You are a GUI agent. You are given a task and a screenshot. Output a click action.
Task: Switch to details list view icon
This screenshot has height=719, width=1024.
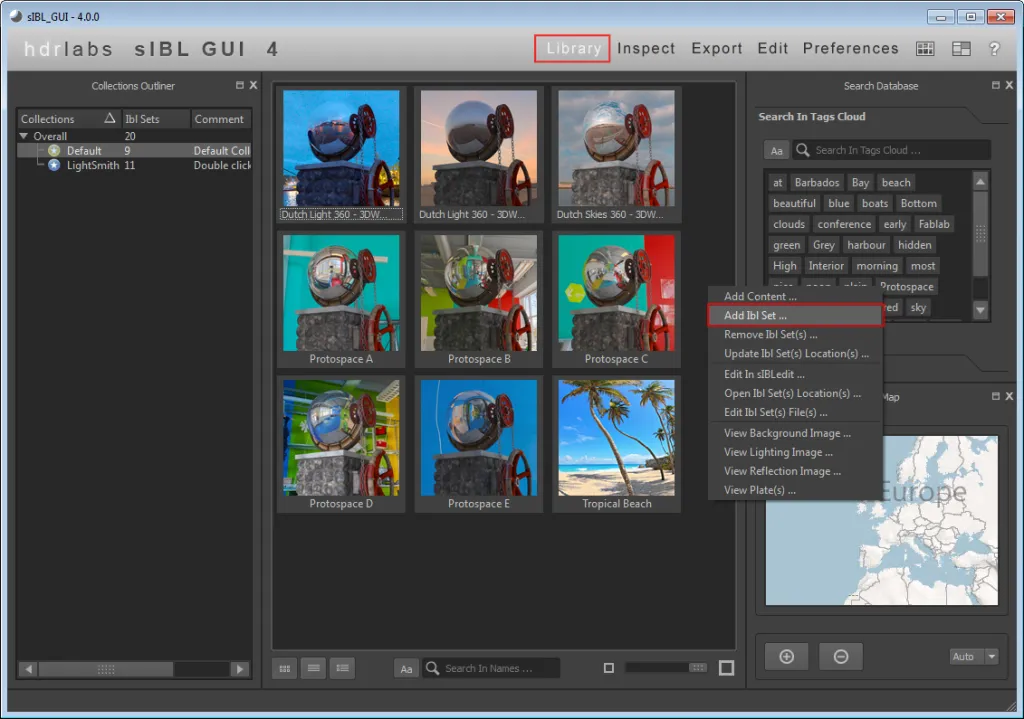tap(342, 668)
